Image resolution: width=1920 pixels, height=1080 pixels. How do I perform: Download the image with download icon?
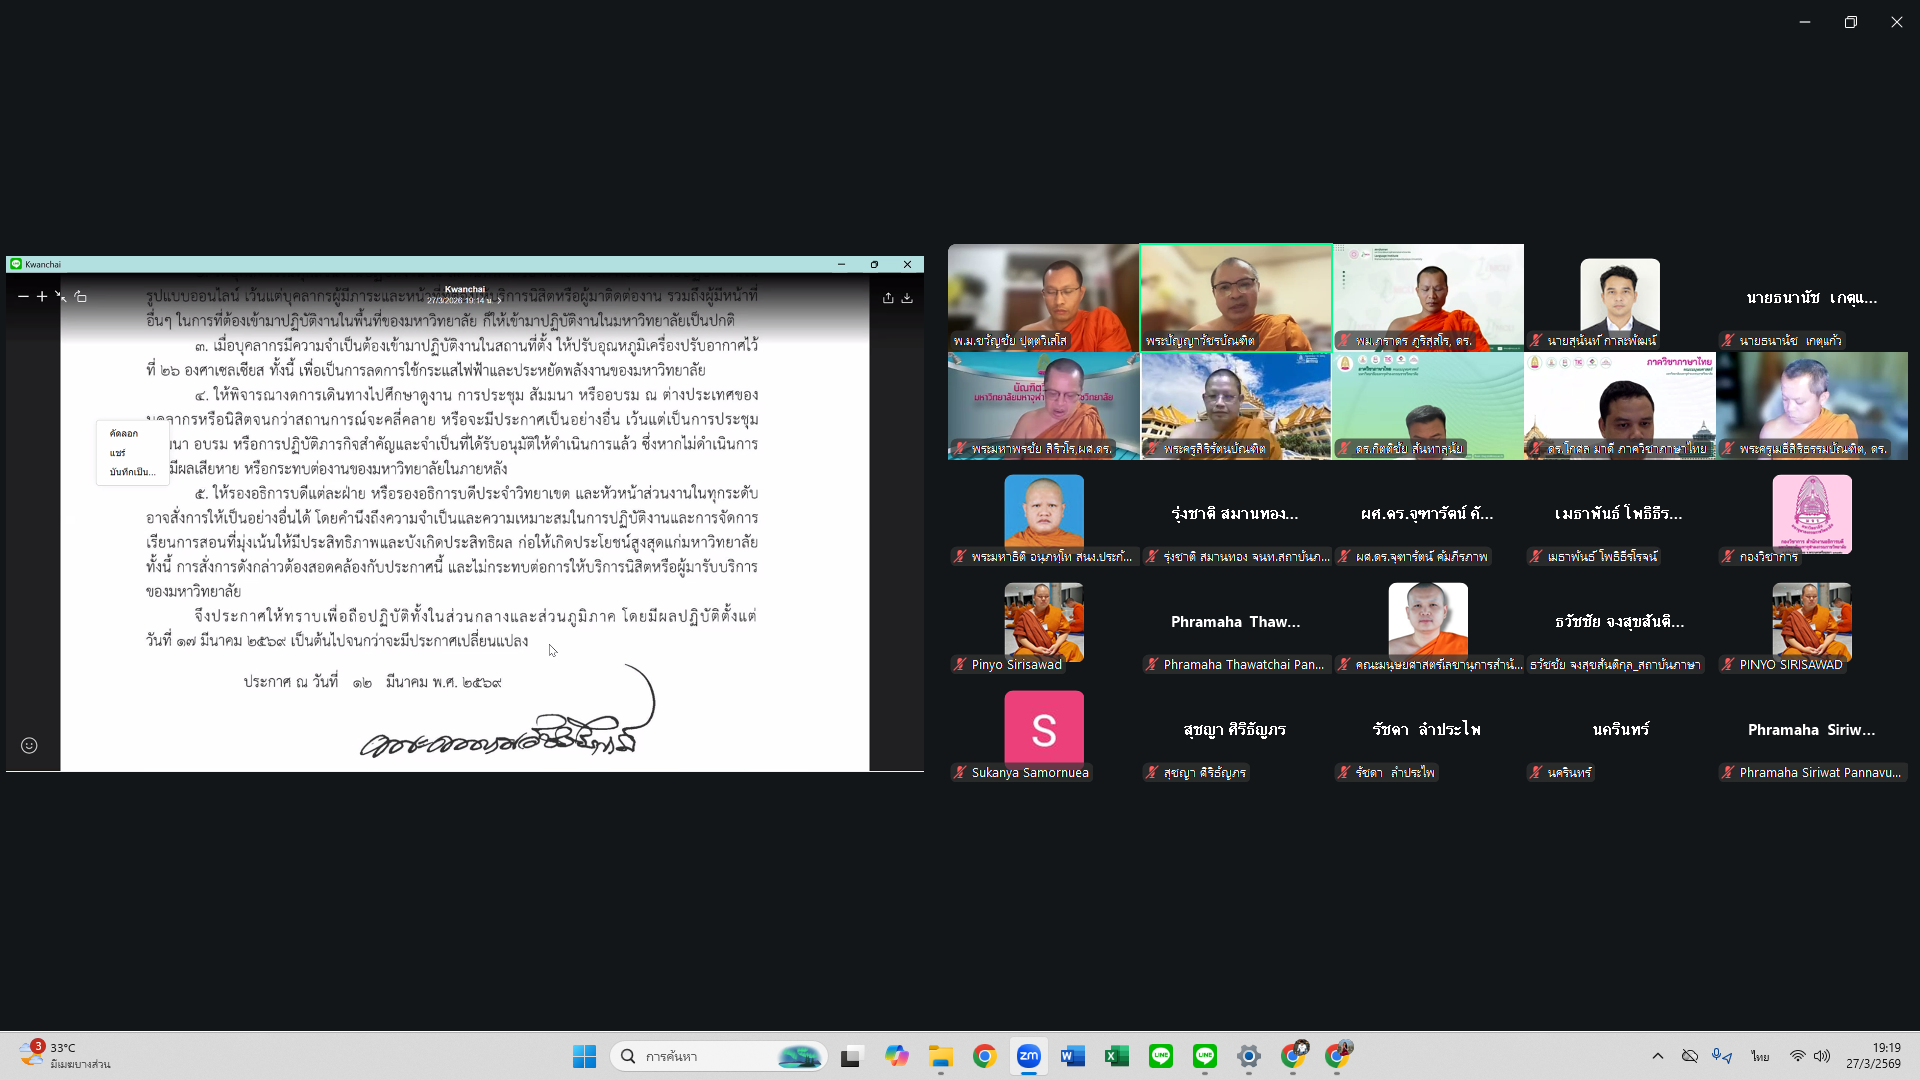[x=907, y=298]
